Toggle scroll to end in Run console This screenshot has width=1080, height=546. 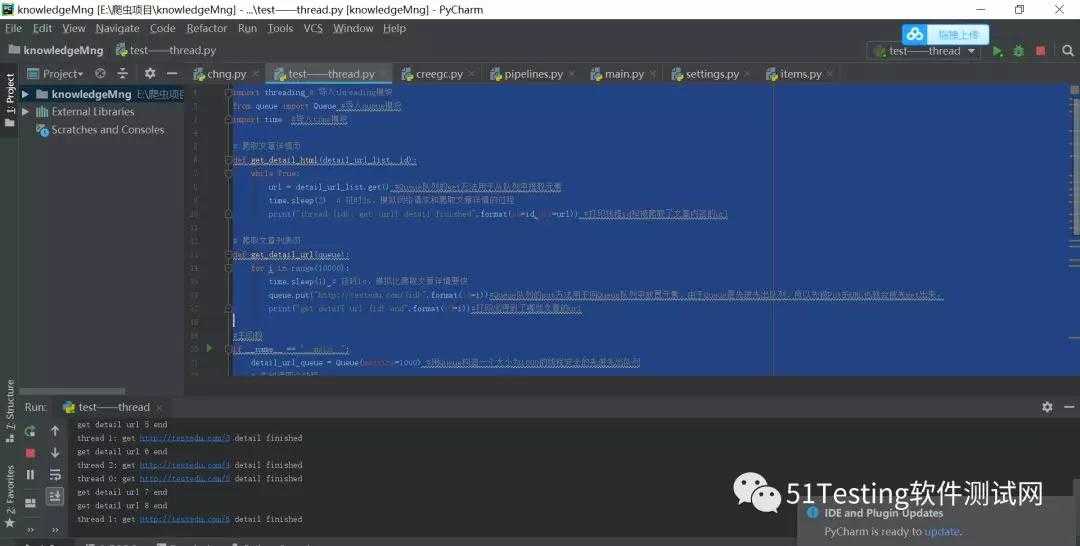[x=55, y=496]
